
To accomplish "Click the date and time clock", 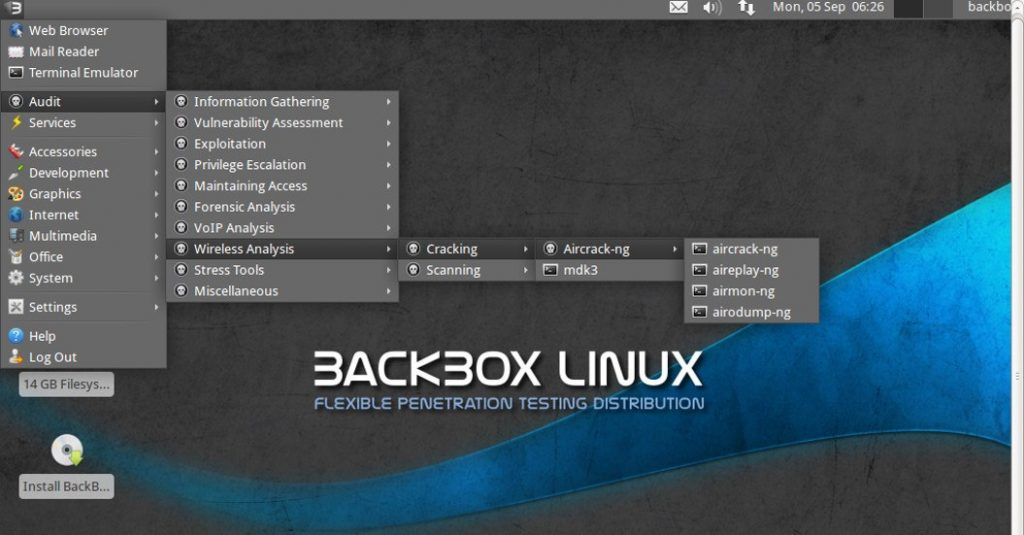I will pos(827,8).
